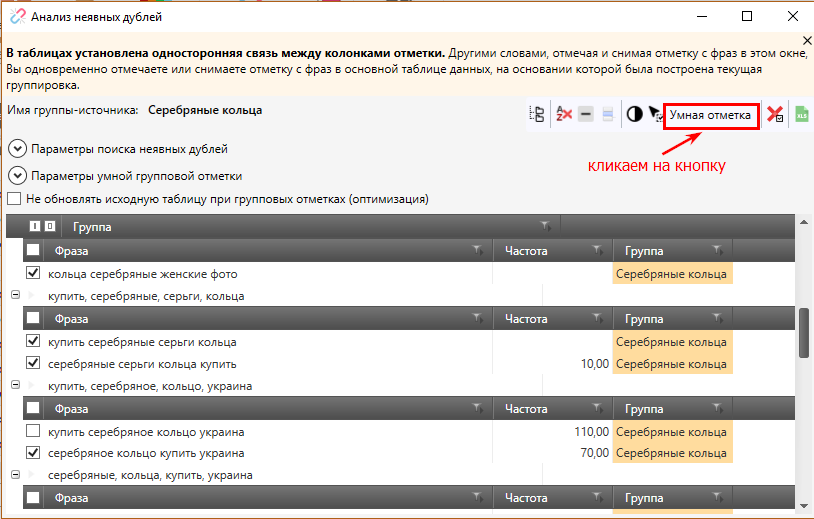Filter Группа column in купить, серебряные, серьги, кольца group
The image size is (814, 519).
(x=718, y=318)
